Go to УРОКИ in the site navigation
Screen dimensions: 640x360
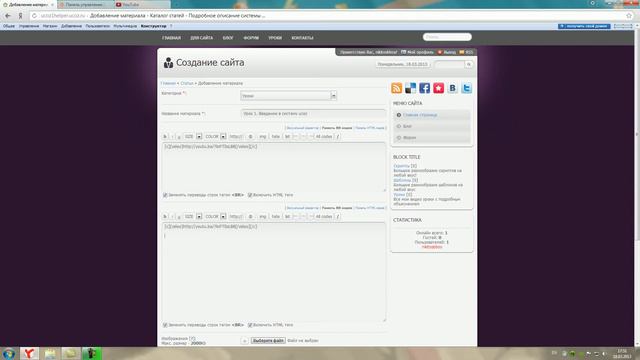[275, 38]
